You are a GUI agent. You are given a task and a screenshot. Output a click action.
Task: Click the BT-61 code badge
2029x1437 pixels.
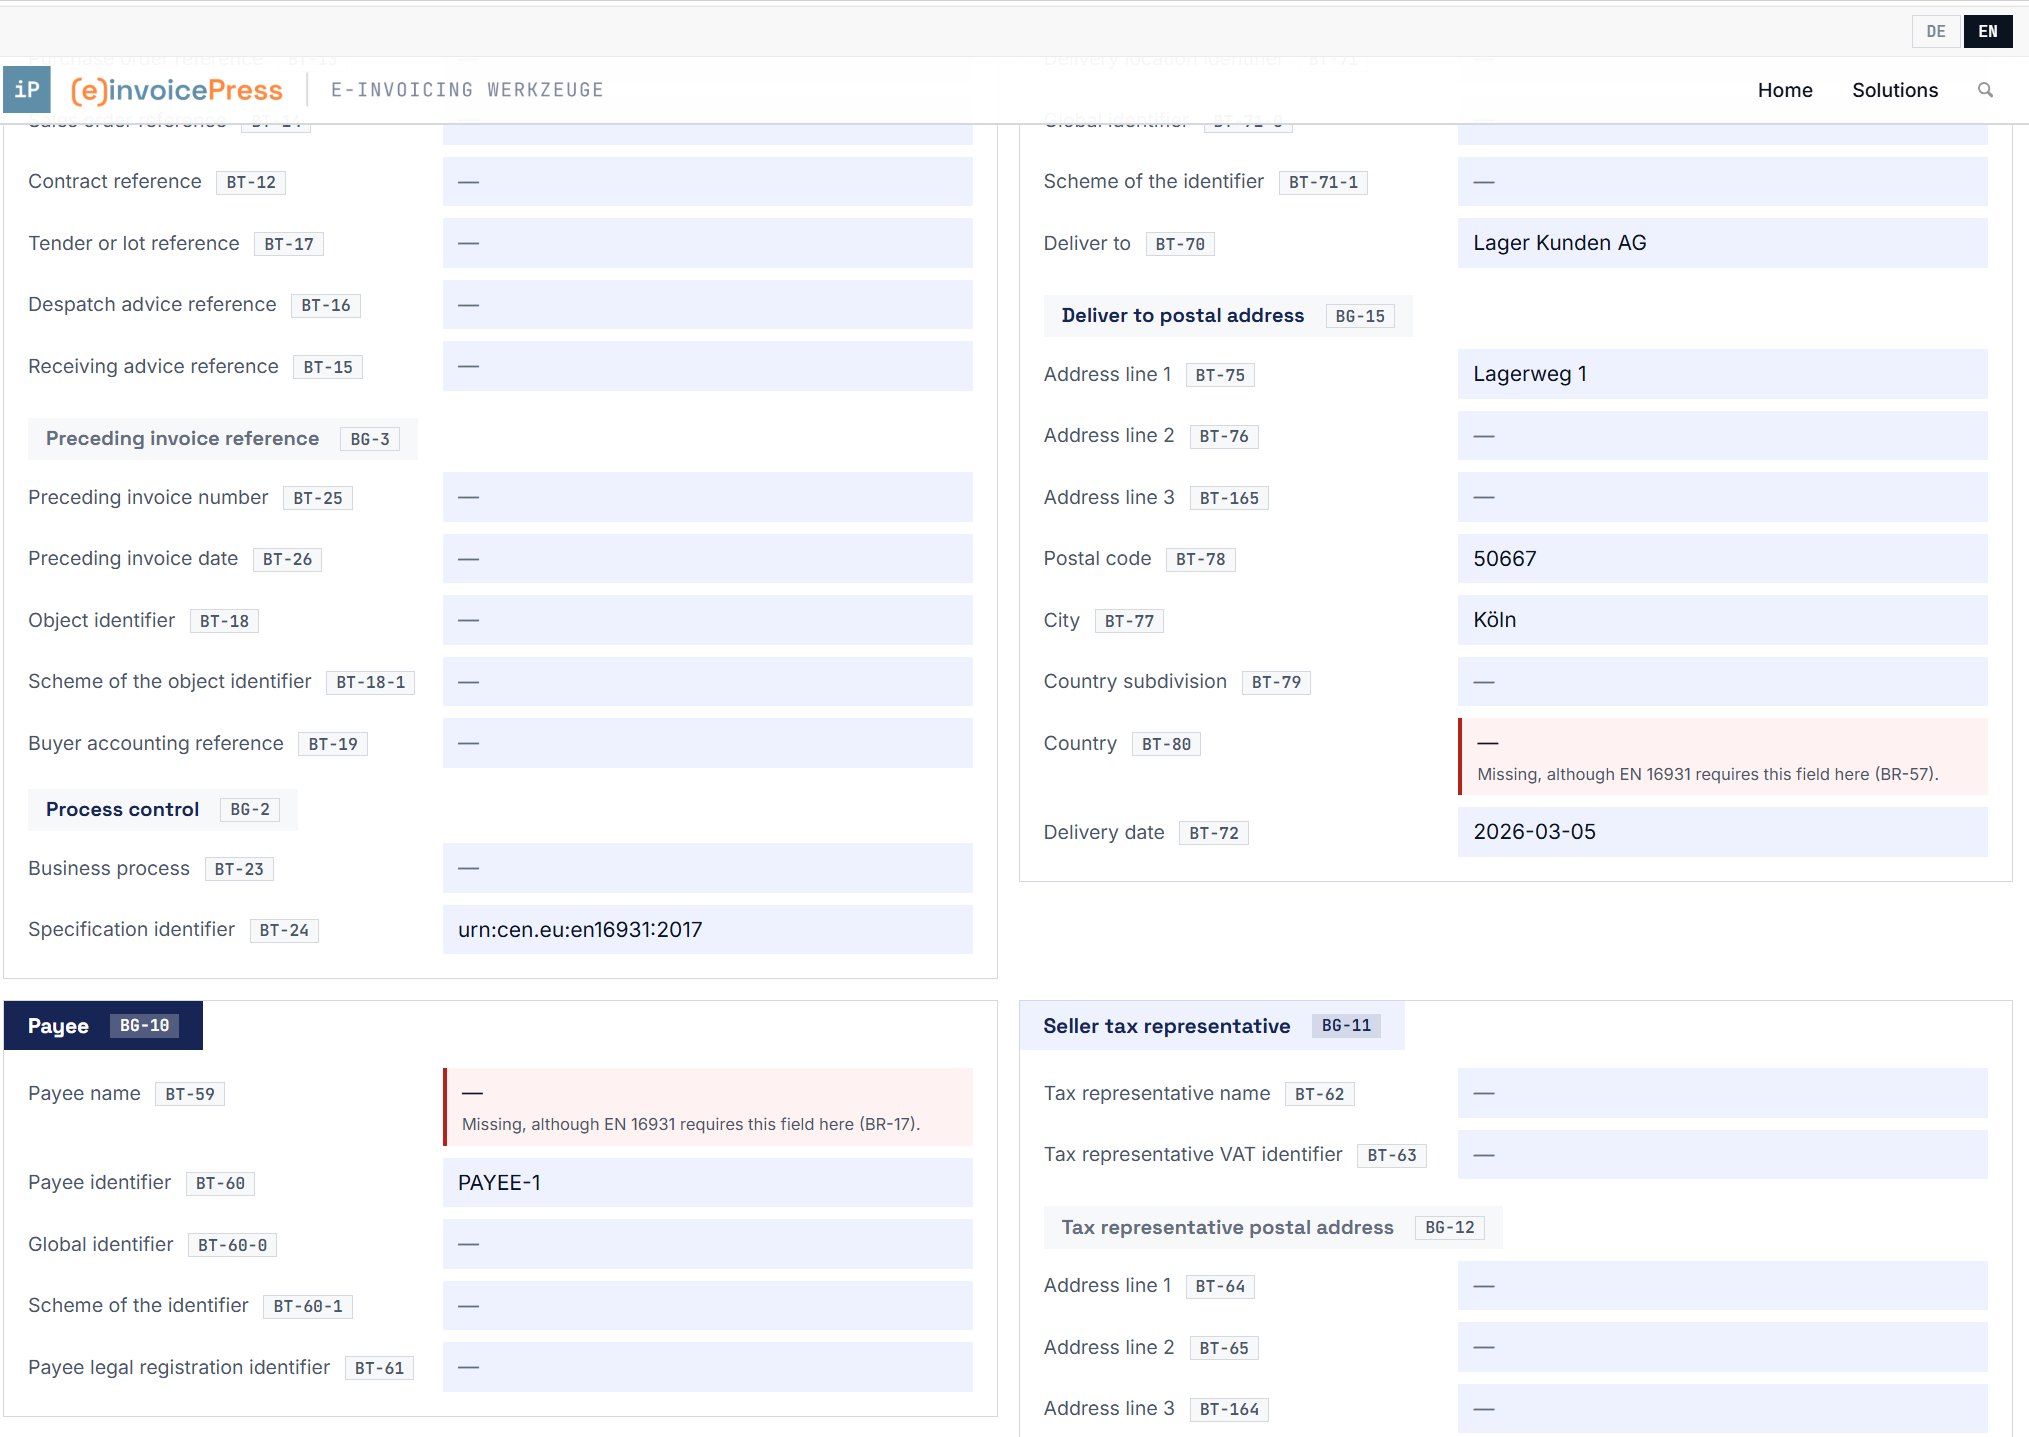[x=379, y=1368]
